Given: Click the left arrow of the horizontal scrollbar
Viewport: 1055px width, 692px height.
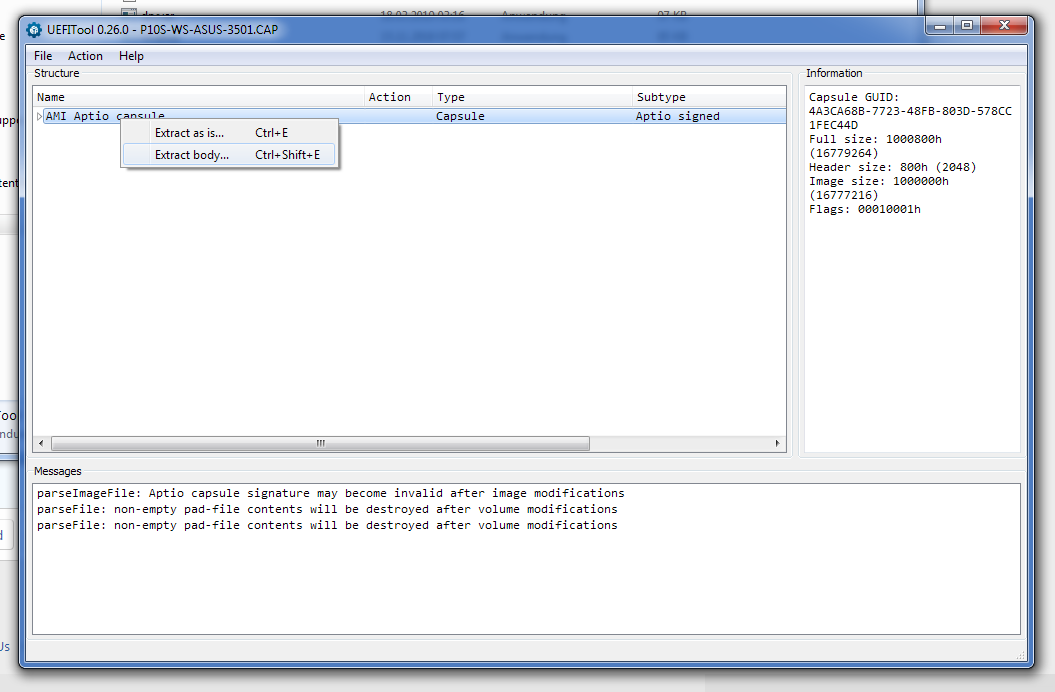Looking at the screenshot, I should [x=41, y=443].
